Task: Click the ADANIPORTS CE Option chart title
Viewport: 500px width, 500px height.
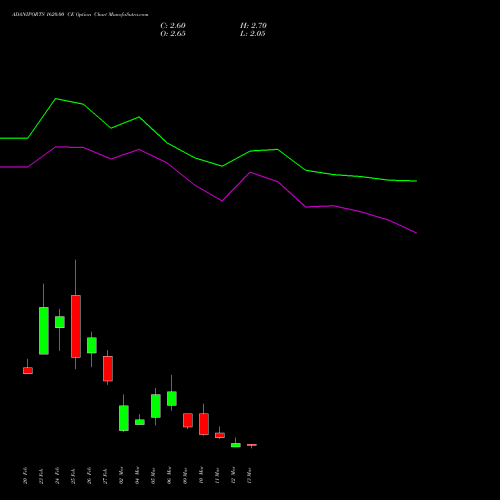Action: [x=80, y=15]
